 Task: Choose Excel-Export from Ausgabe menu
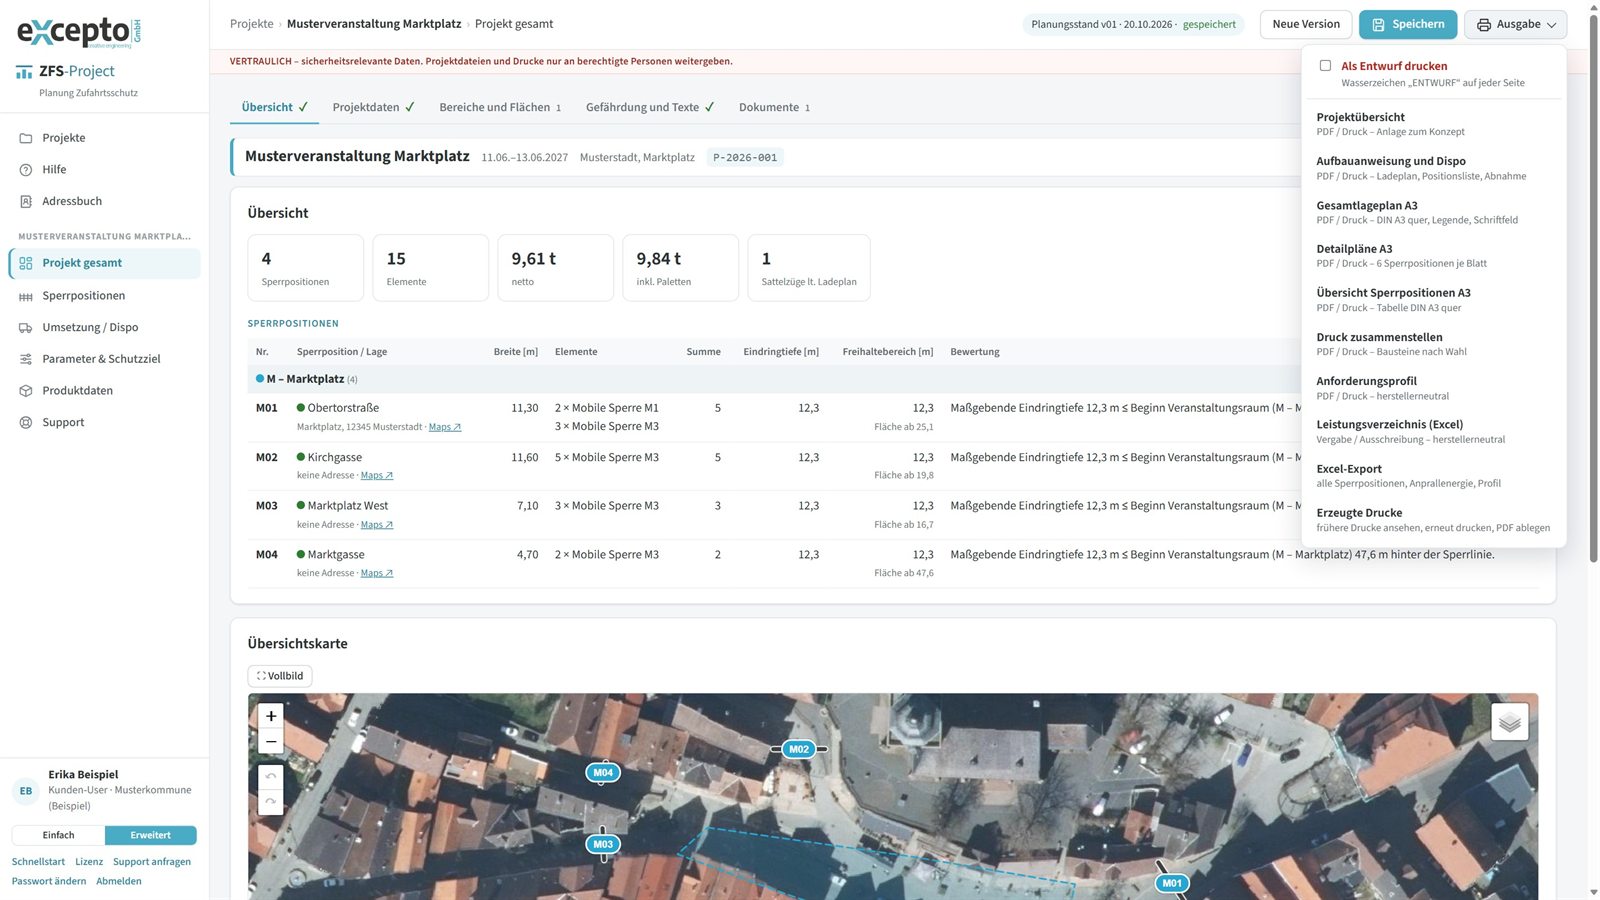(1433, 475)
